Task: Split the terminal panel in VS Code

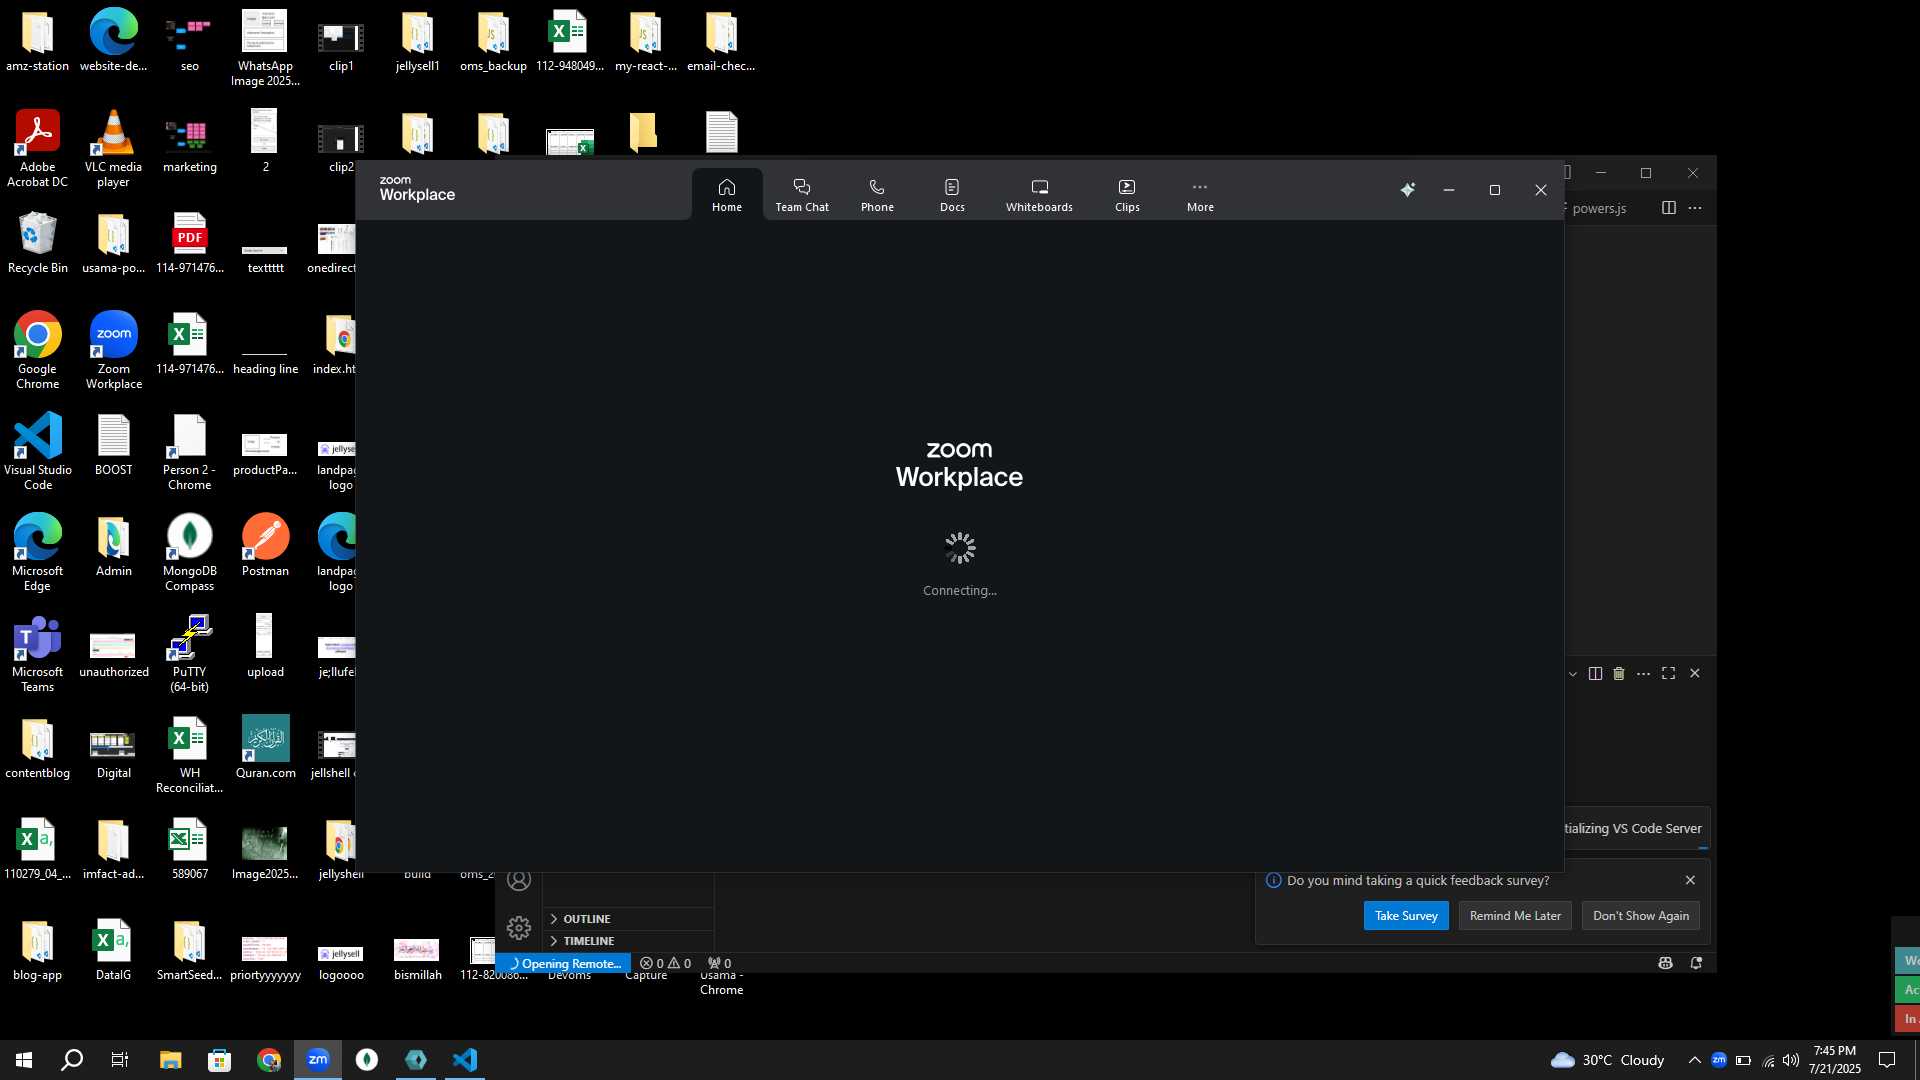Action: (1595, 674)
